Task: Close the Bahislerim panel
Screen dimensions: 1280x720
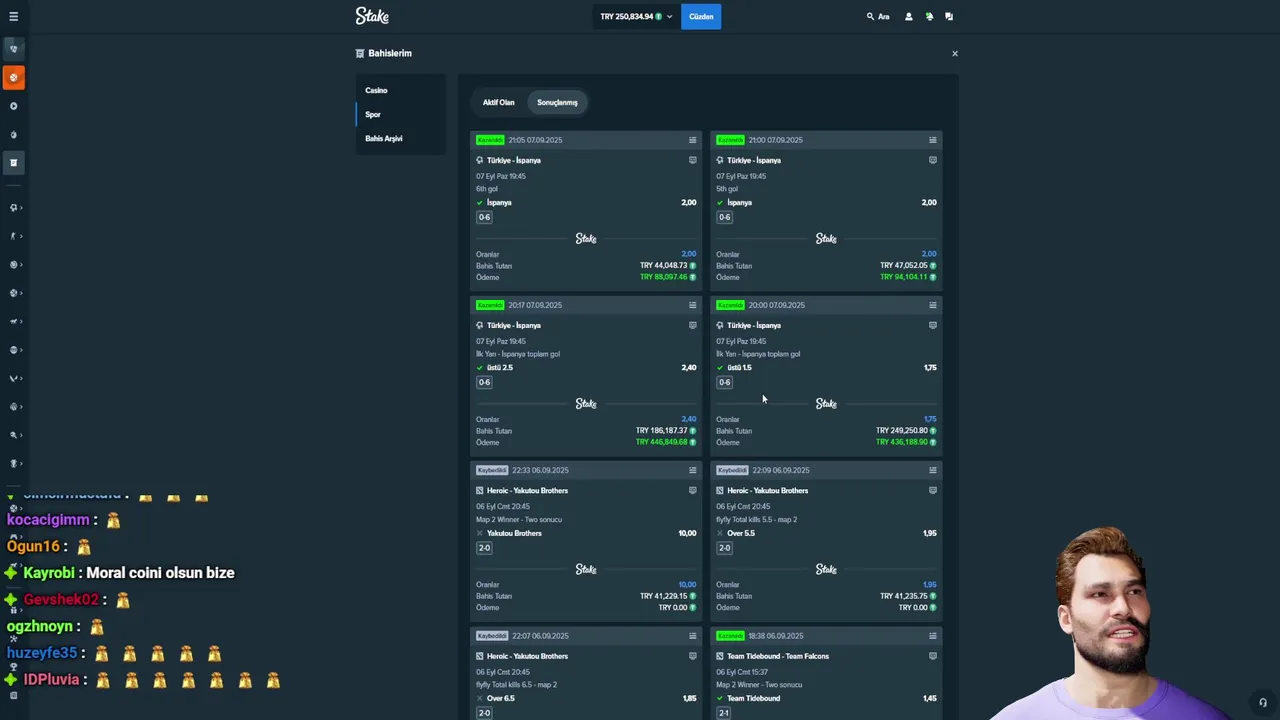Action: (x=955, y=53)
